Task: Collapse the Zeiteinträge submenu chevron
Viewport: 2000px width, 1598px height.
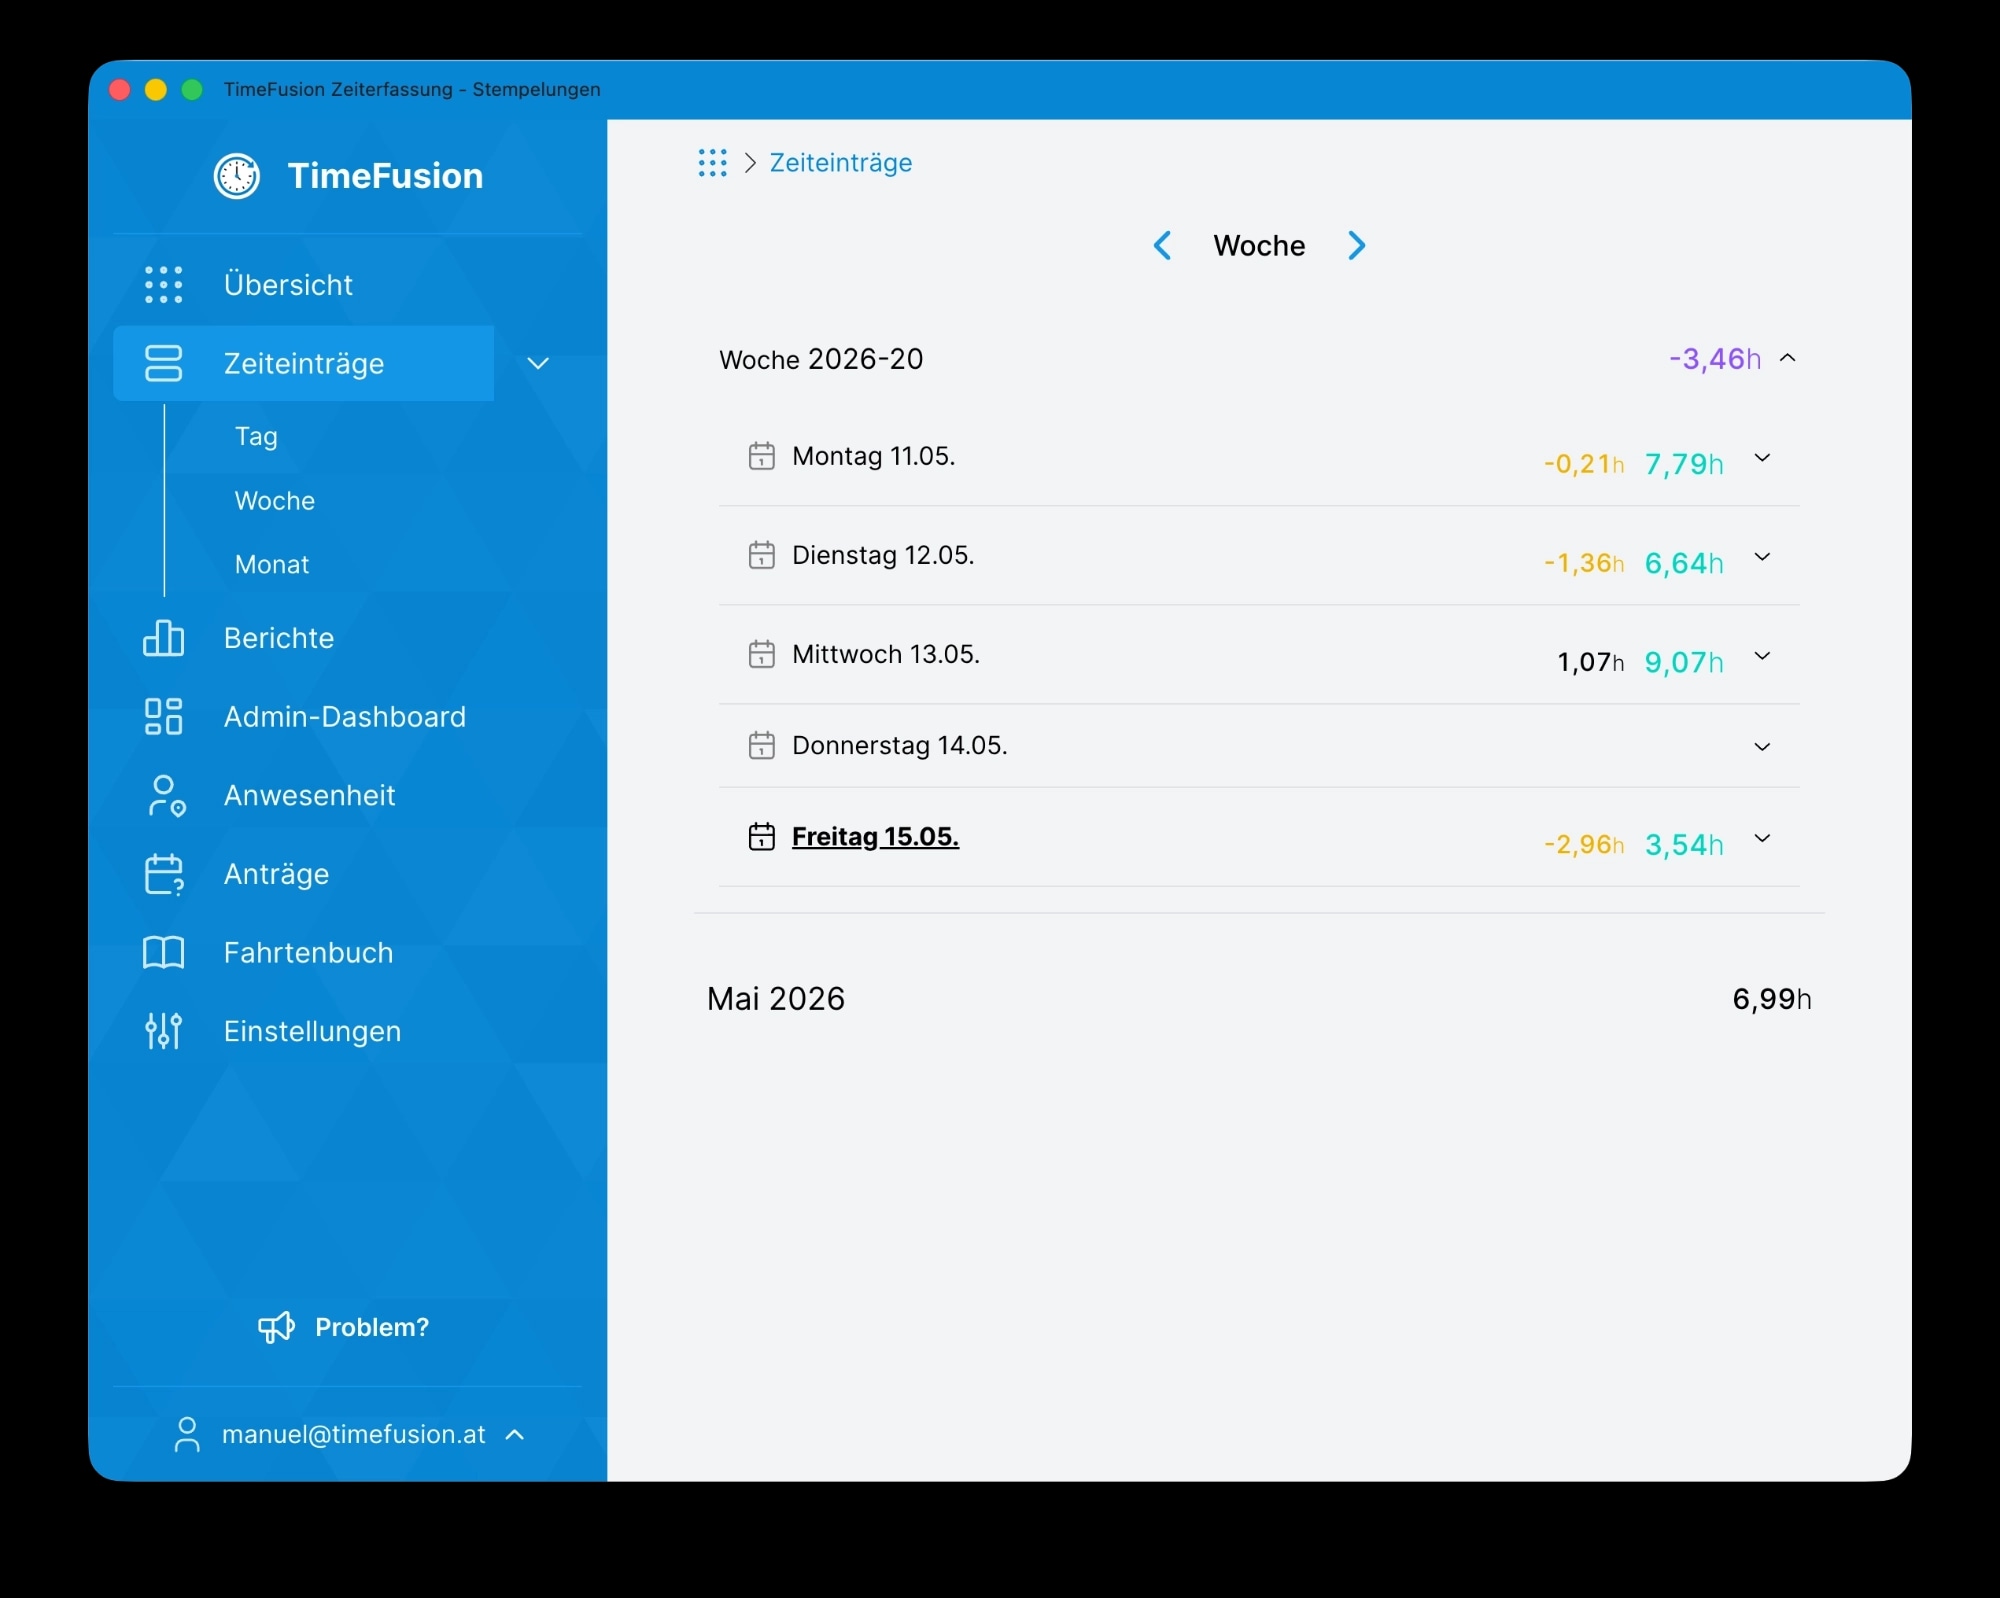Action: click(x=538, y=364)
